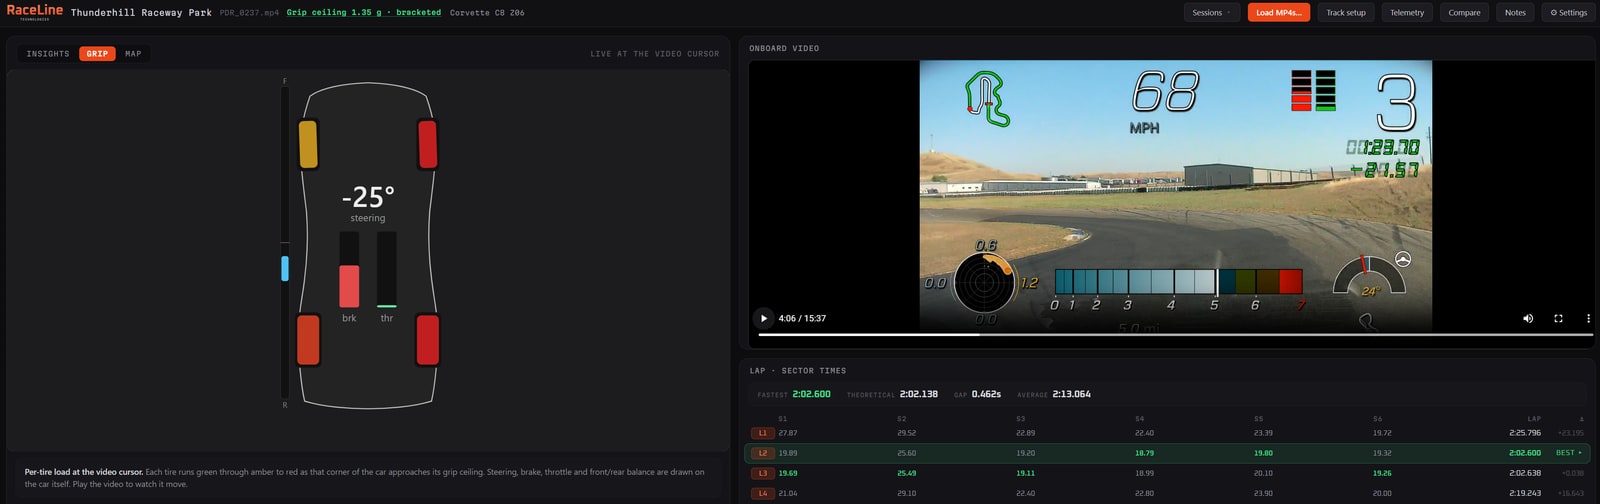This screenshot has width=1600, height=504.
Task: Mute the onboard video volume
Action: tap(1528, 318)
